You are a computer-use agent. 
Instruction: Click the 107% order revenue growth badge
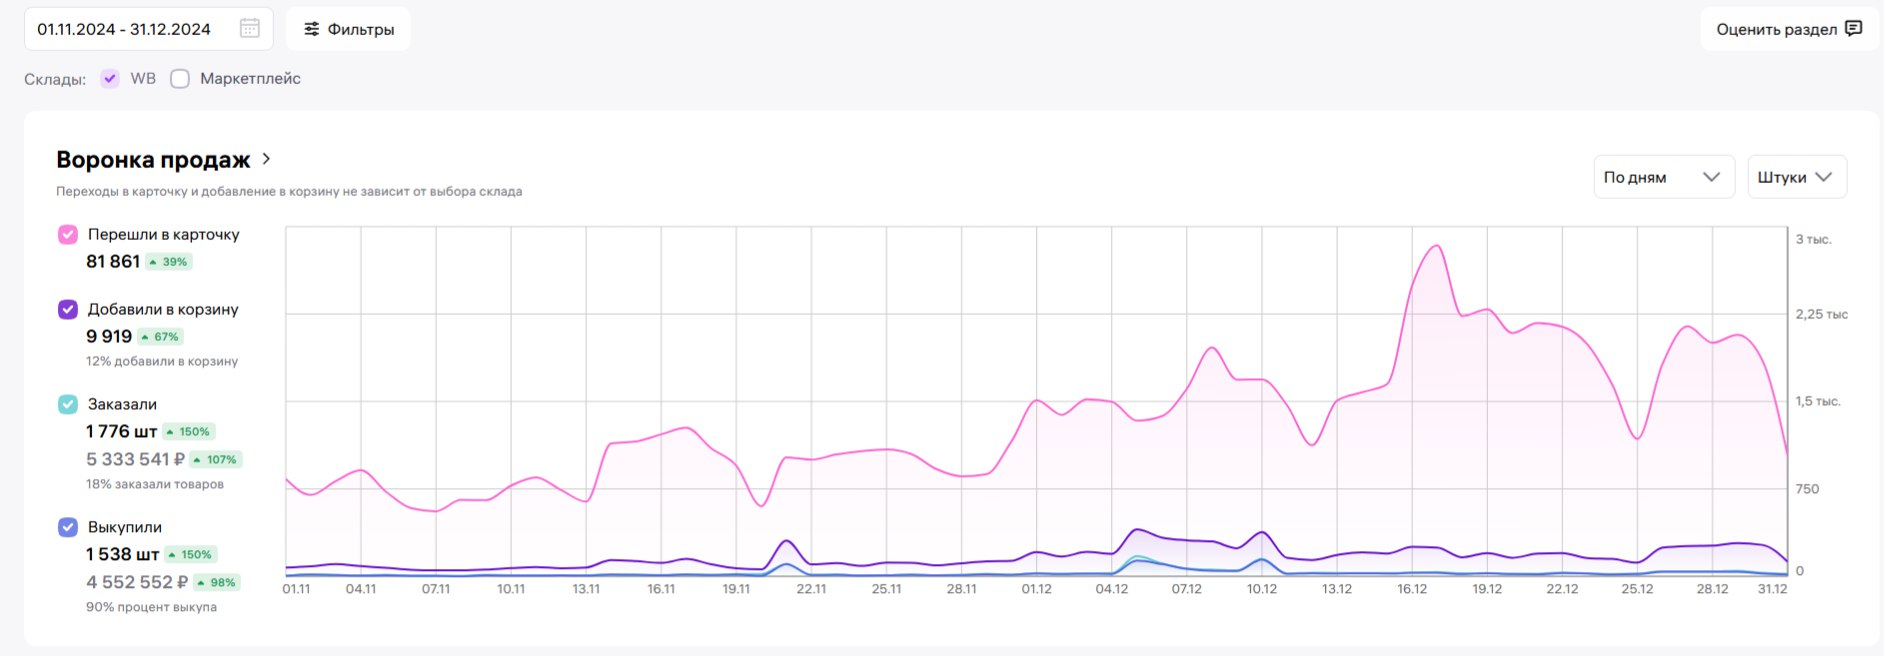click(216, 460)
